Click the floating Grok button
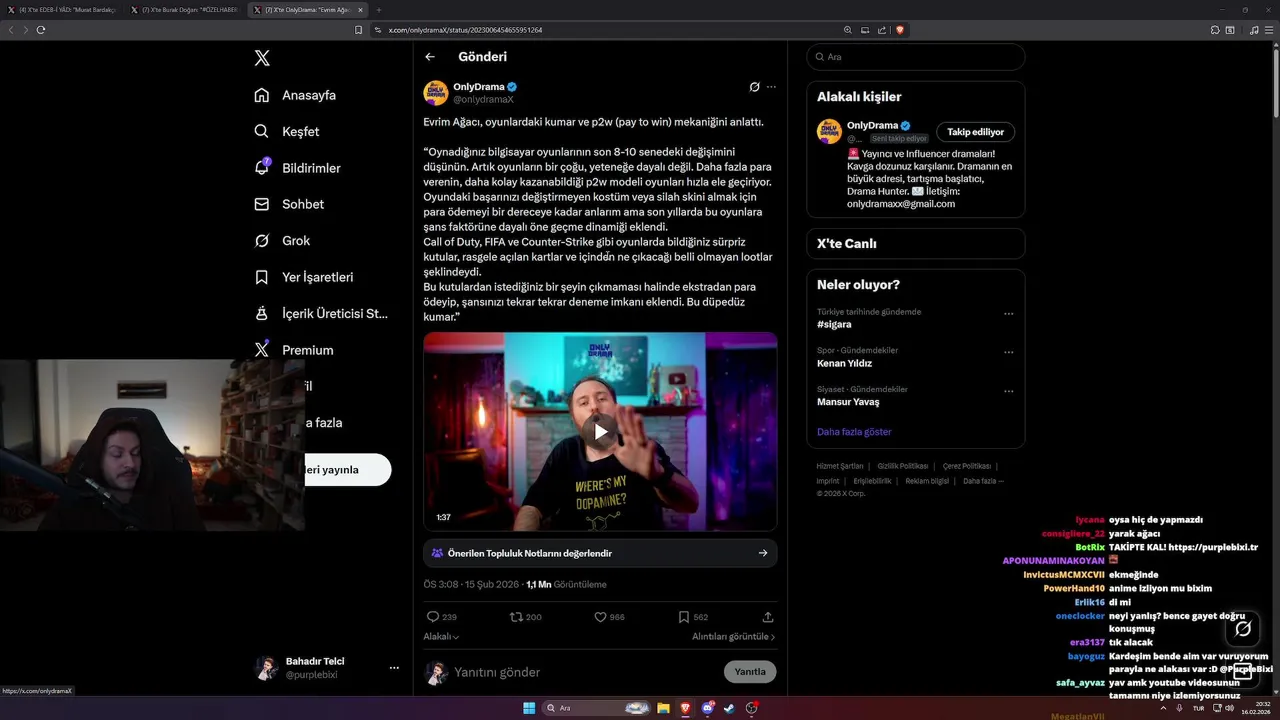Viewport: 1280px width, 720px height. [x=1243, y=629]
